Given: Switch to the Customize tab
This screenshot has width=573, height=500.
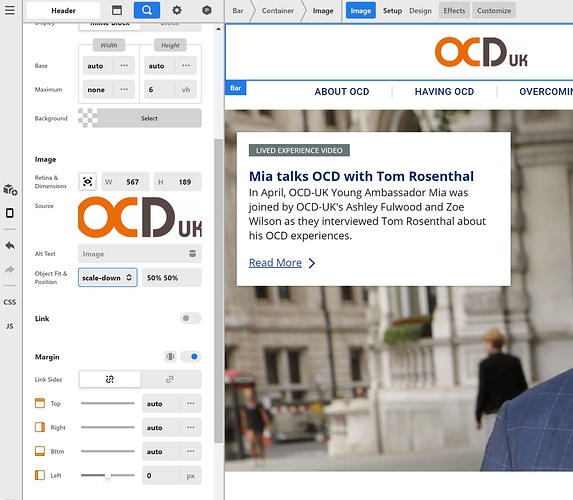Looking at the screenshot, I should click(494, 11).
